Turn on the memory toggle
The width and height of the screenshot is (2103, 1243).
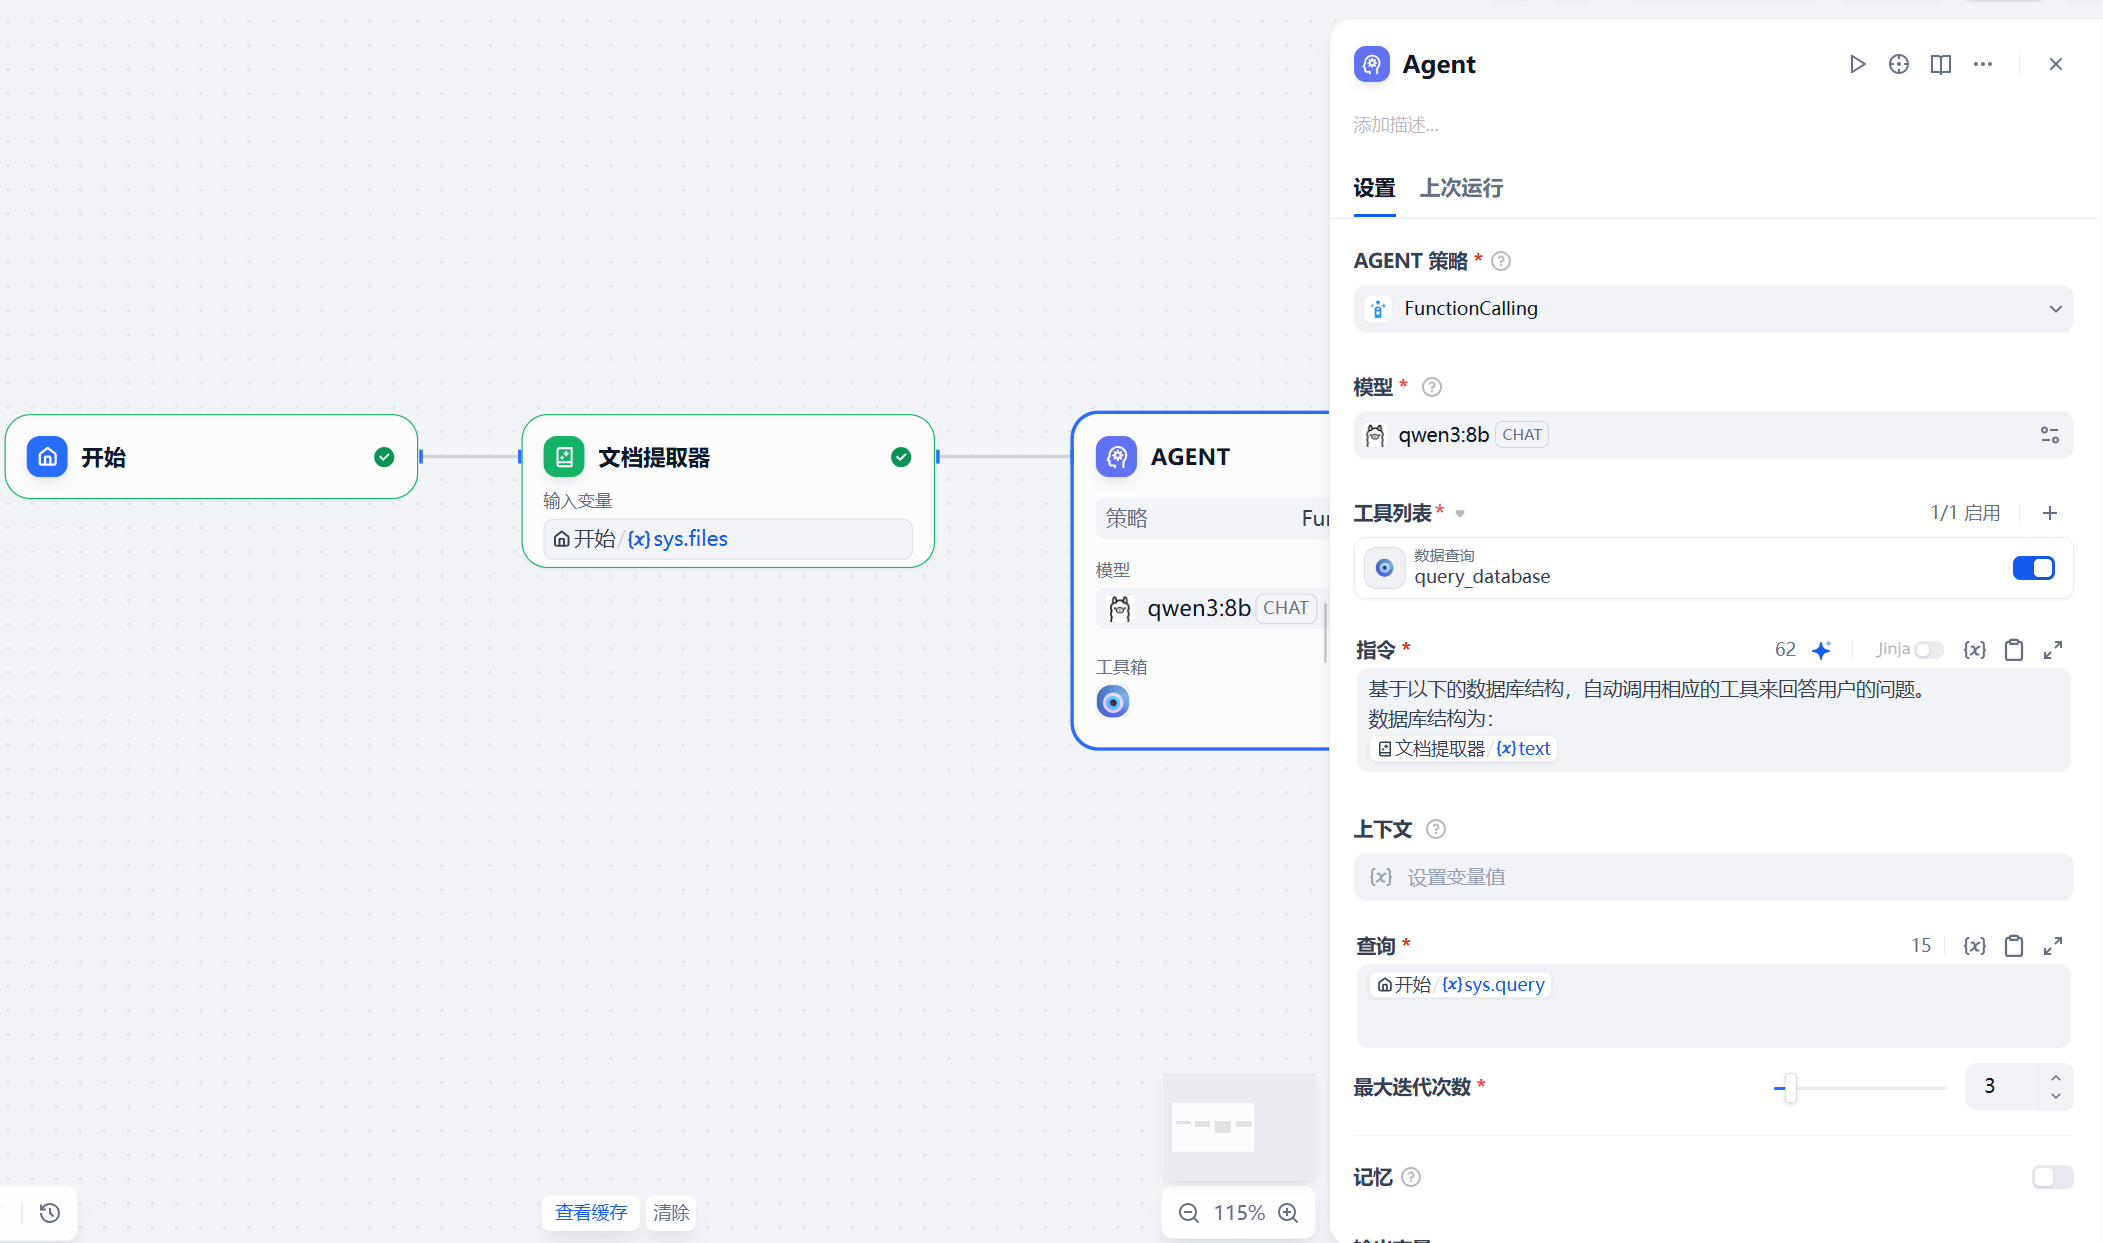coord(2051,1177)
